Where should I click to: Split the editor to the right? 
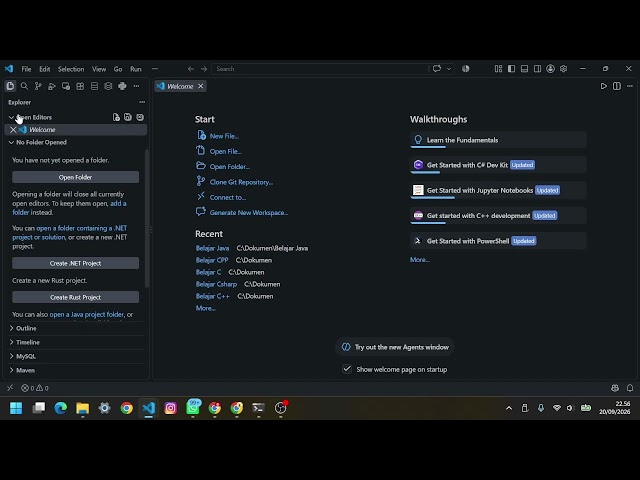[x=617, y=86]
